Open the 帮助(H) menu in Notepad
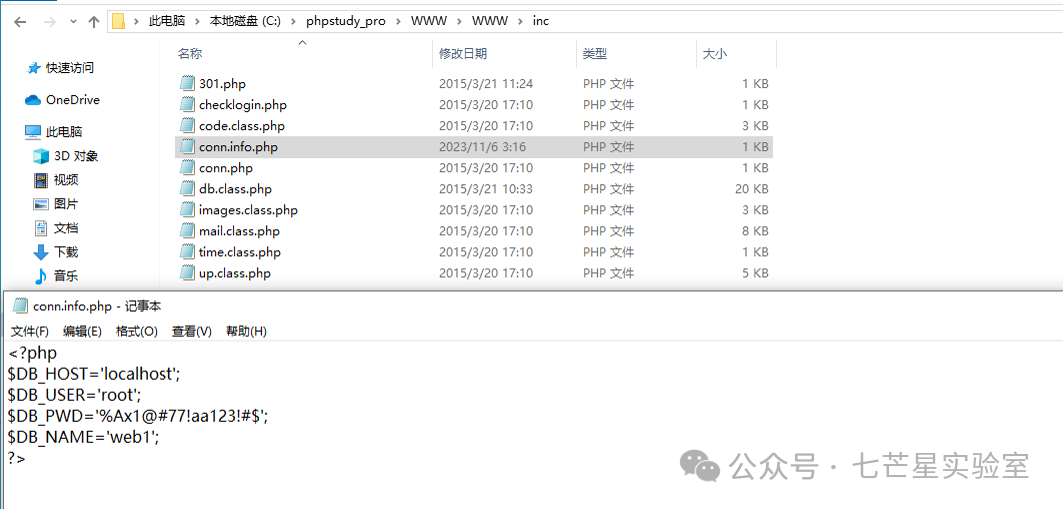The image size is (1063, 509). [246, 331]
